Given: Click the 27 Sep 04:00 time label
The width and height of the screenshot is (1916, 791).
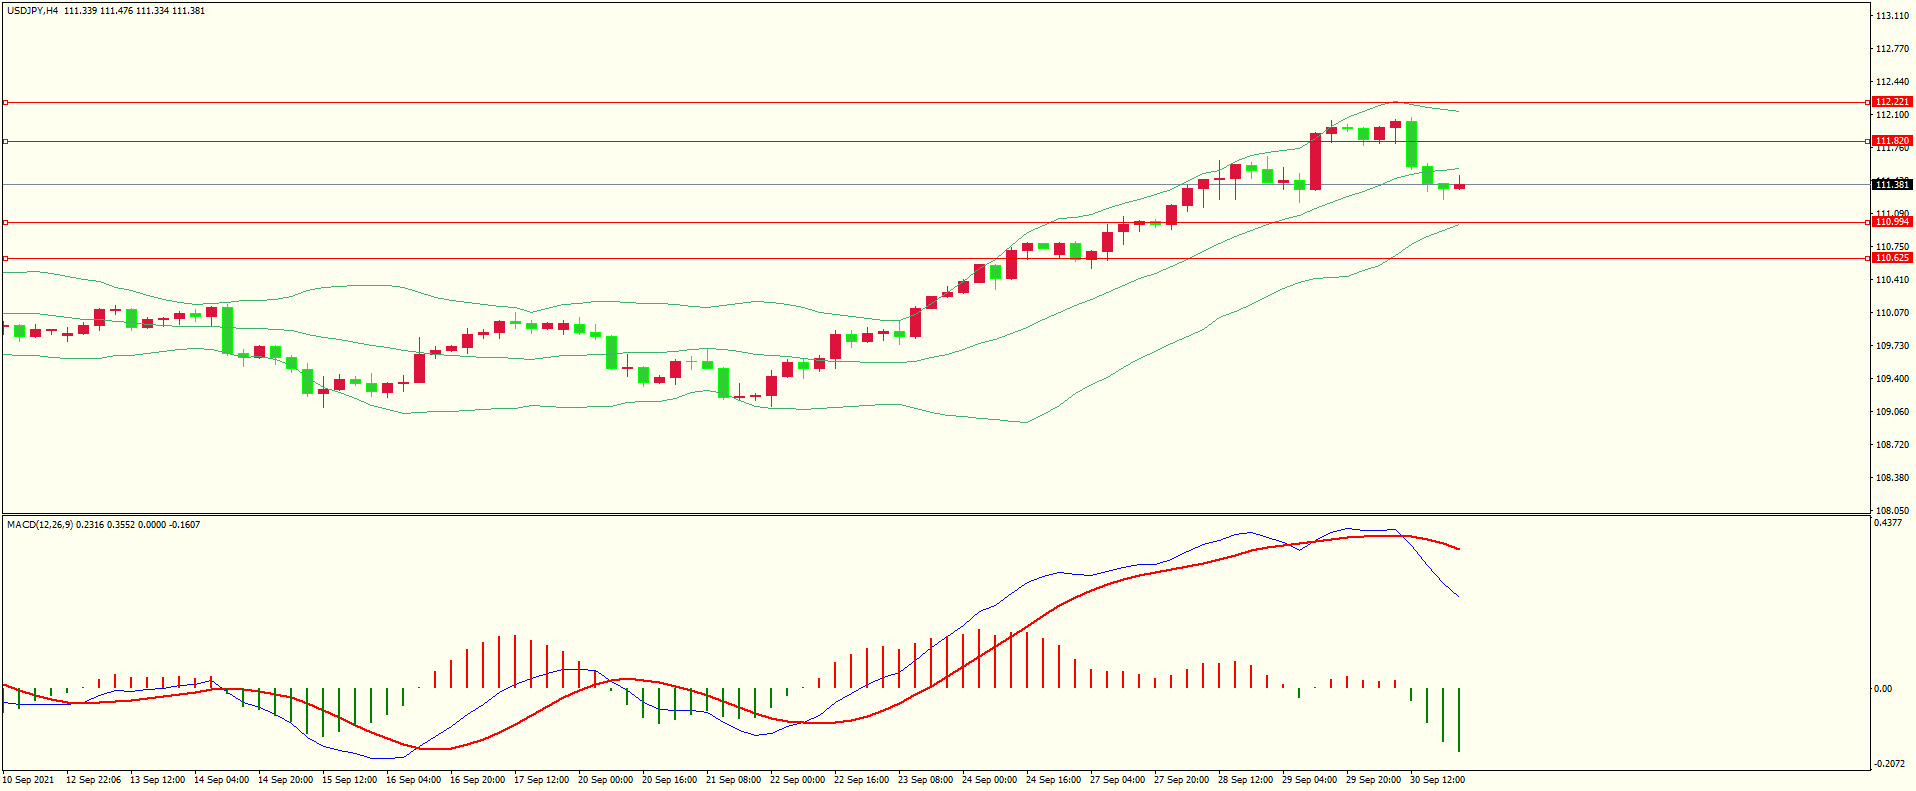Looking at the screenshot, I should pyautogui.click(x=1118, y=780).
